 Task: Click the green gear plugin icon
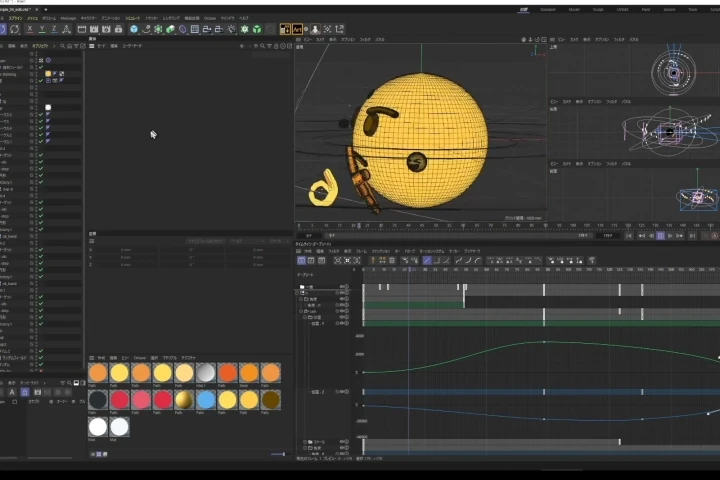[245, 29]
